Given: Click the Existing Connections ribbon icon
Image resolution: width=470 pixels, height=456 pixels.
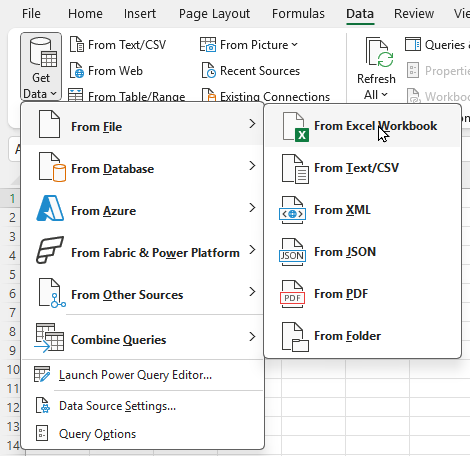Looking at the screenshot, I should coord(209,95).
